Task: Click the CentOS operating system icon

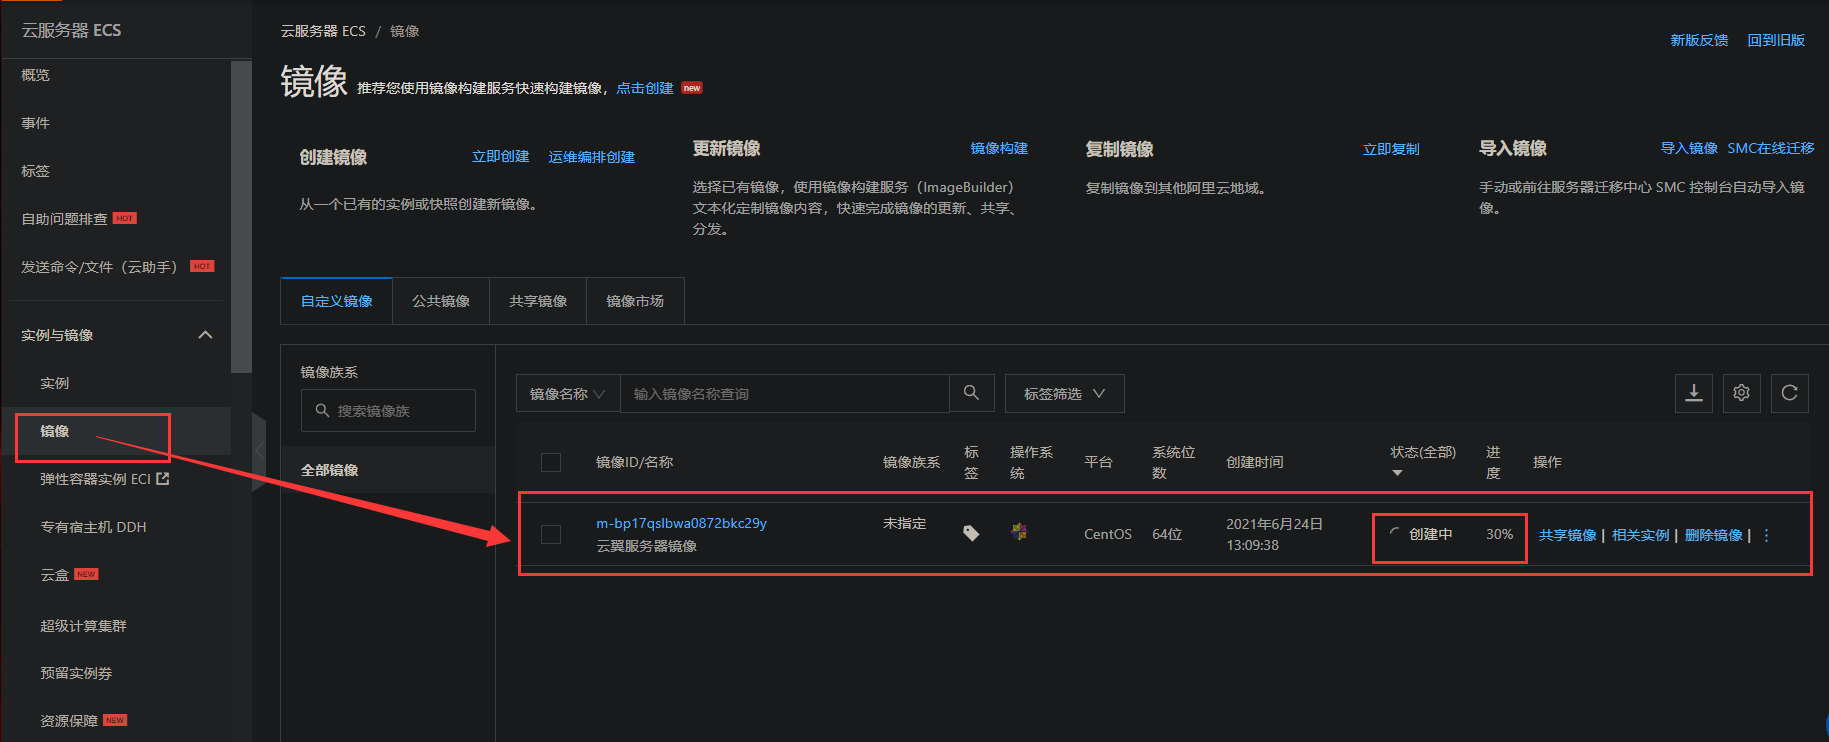Action: click(x=1019, y=532)
